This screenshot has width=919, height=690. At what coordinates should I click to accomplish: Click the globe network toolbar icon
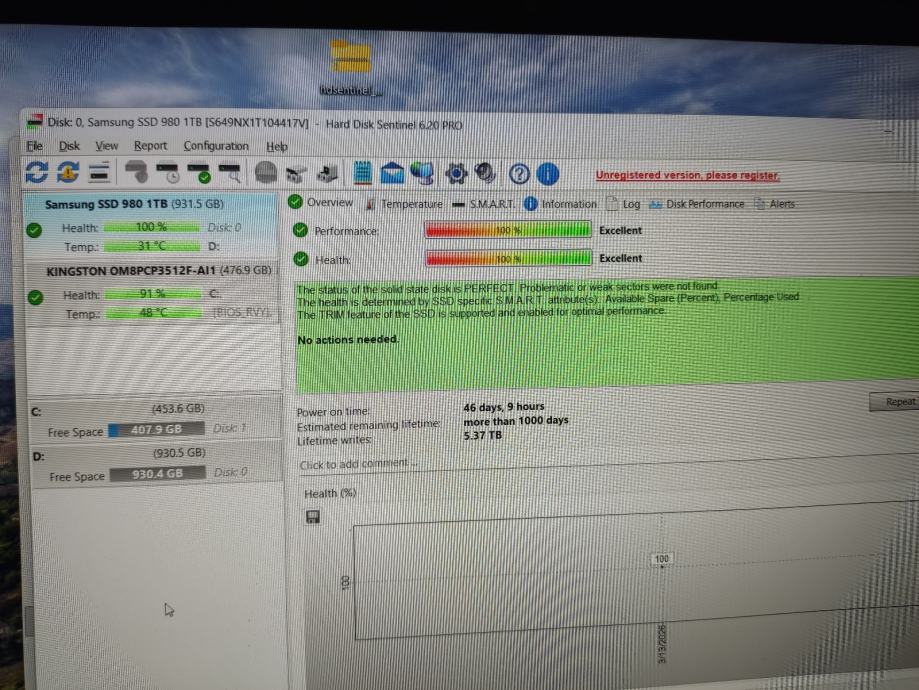pos(423,174)
